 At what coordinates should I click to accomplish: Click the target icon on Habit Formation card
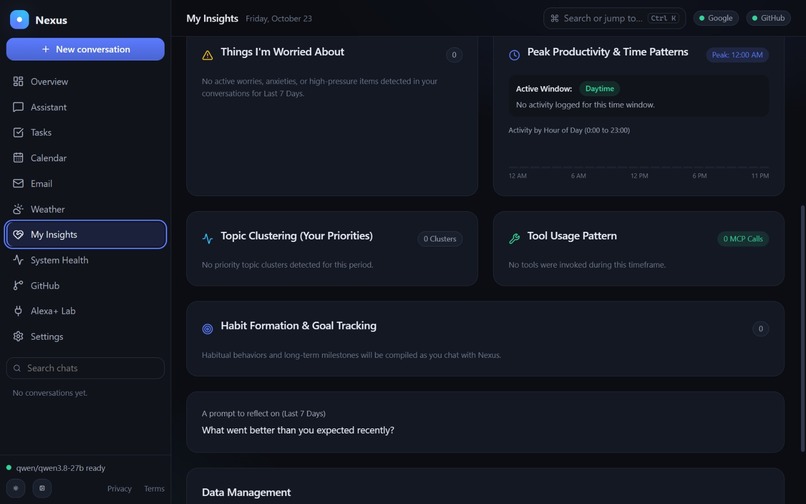[x=207, y=329]
